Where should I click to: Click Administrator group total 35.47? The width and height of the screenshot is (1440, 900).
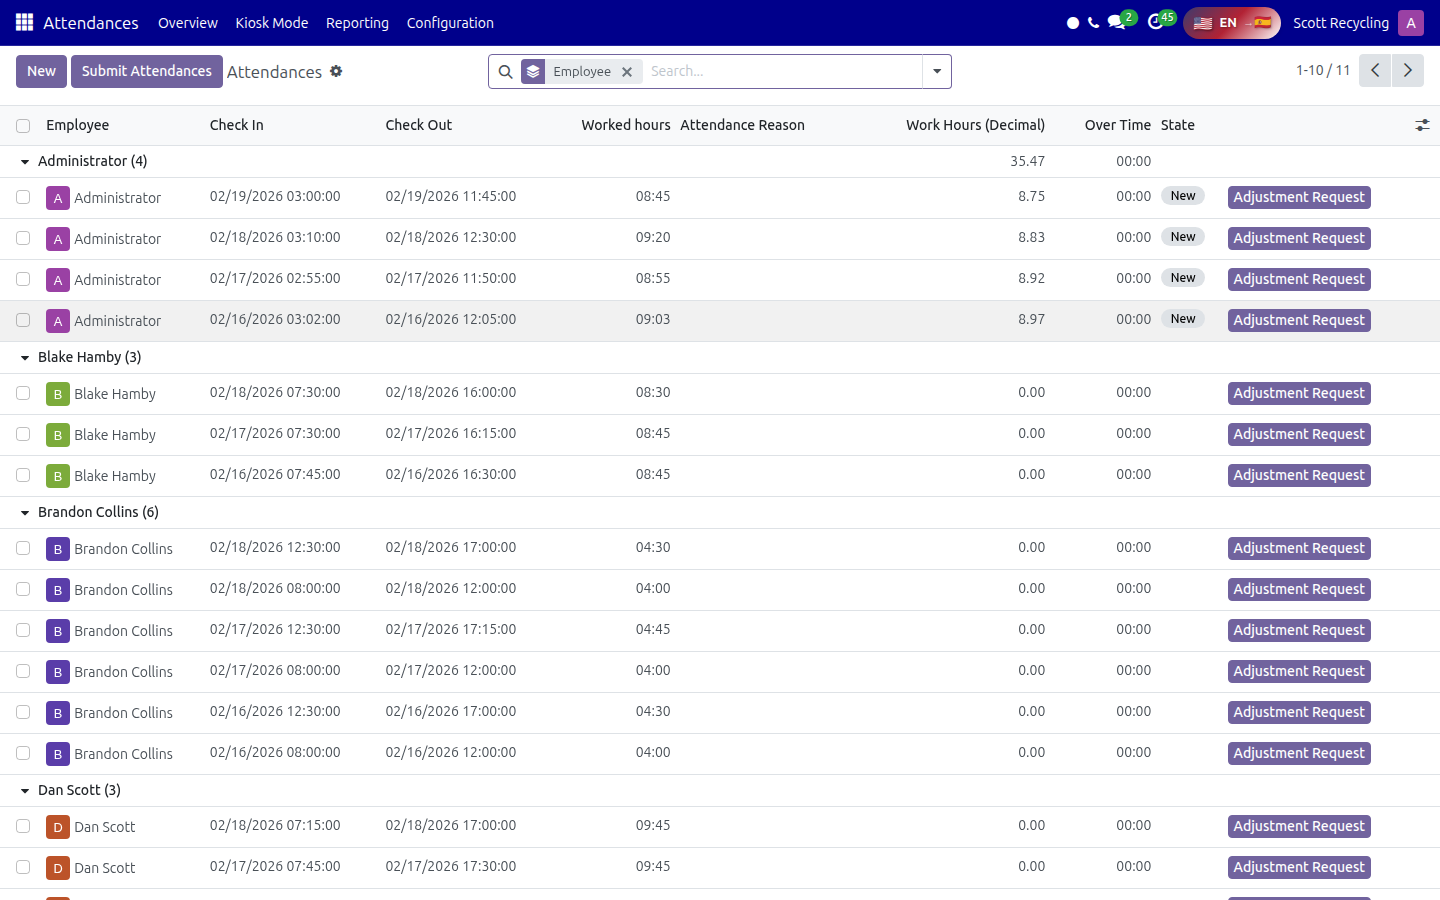click(1027, 161)
